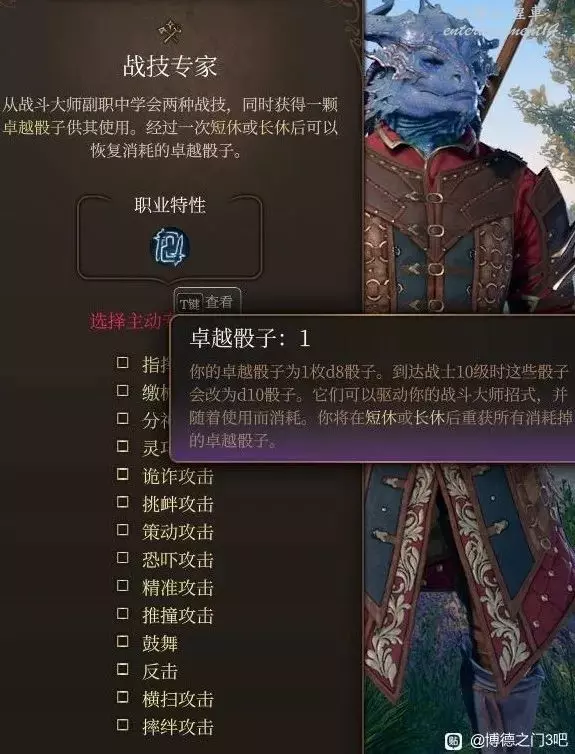The image size is (575, 754).
Task: Click the 卓越骰子: 1 tooltip title
Action: [250, 338]
